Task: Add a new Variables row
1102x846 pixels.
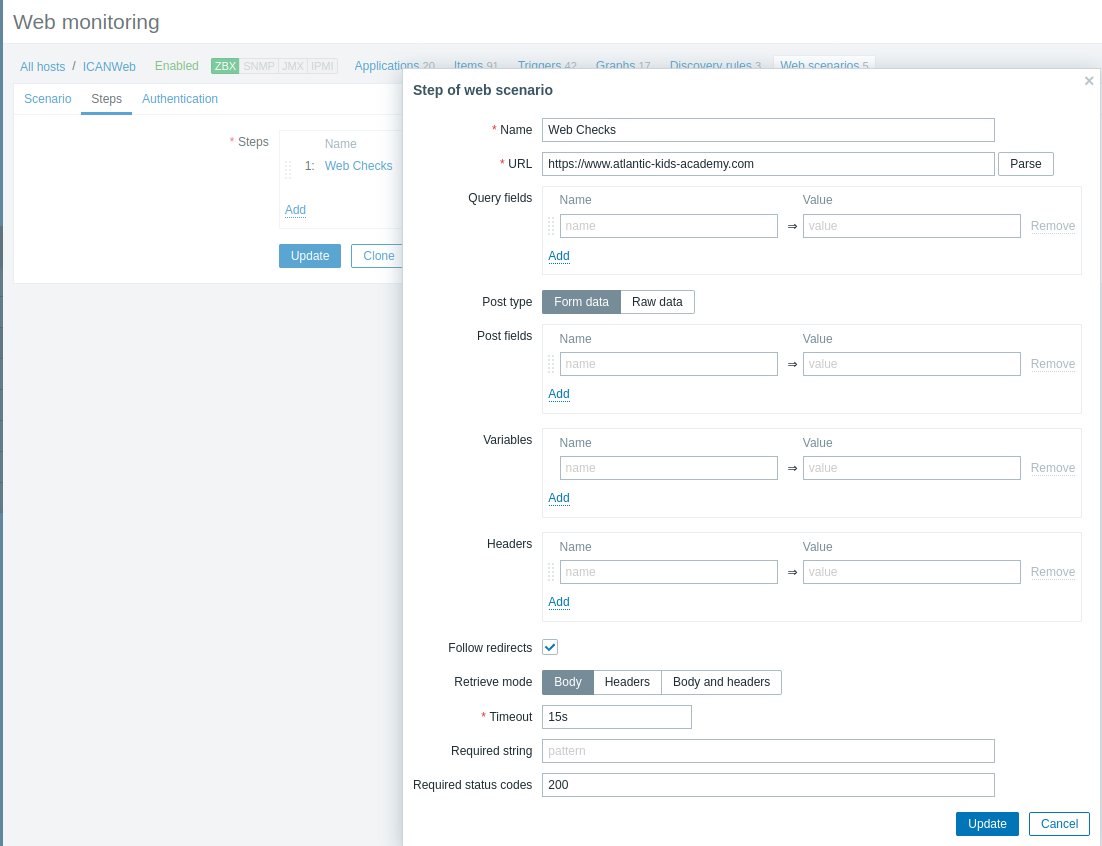Action: 559,497
